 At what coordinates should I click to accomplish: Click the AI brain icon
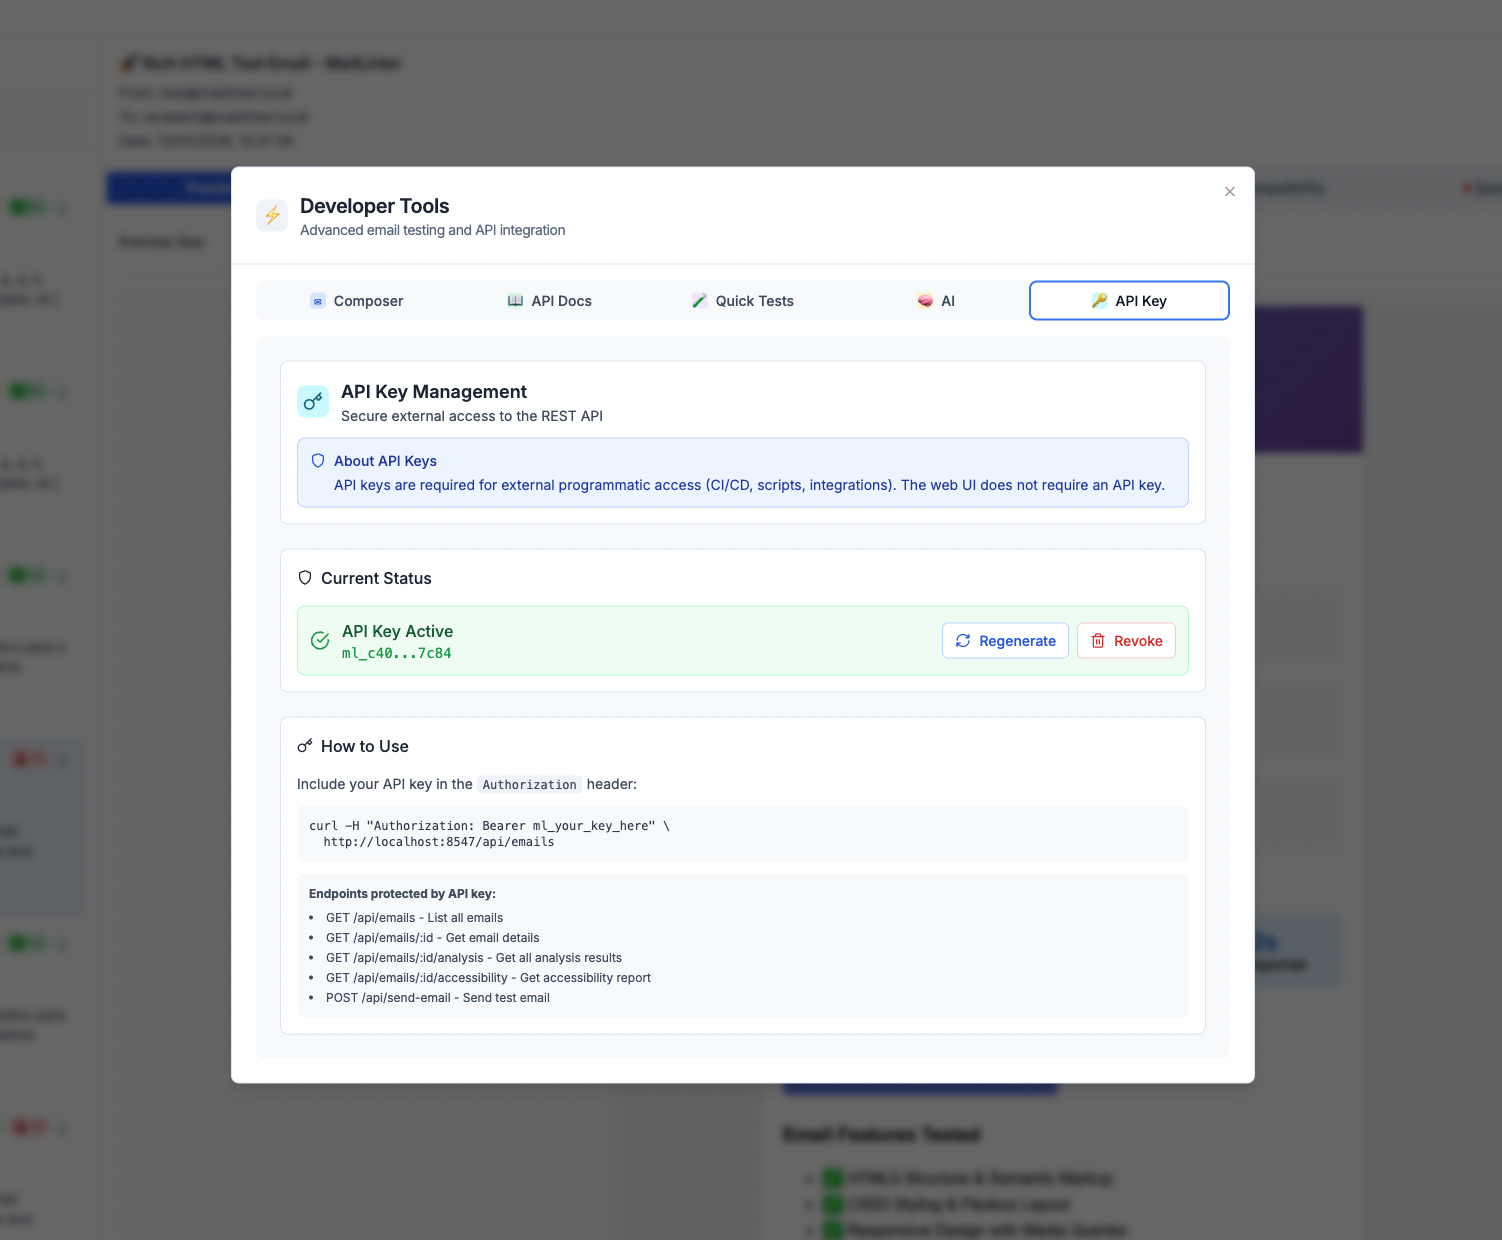925,301
